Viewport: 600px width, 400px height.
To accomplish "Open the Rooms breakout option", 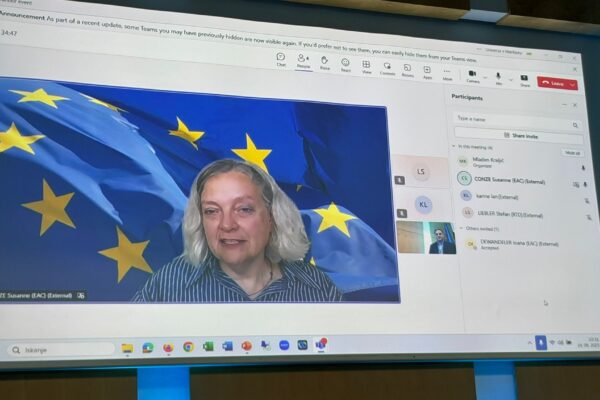I will (408, 71).
